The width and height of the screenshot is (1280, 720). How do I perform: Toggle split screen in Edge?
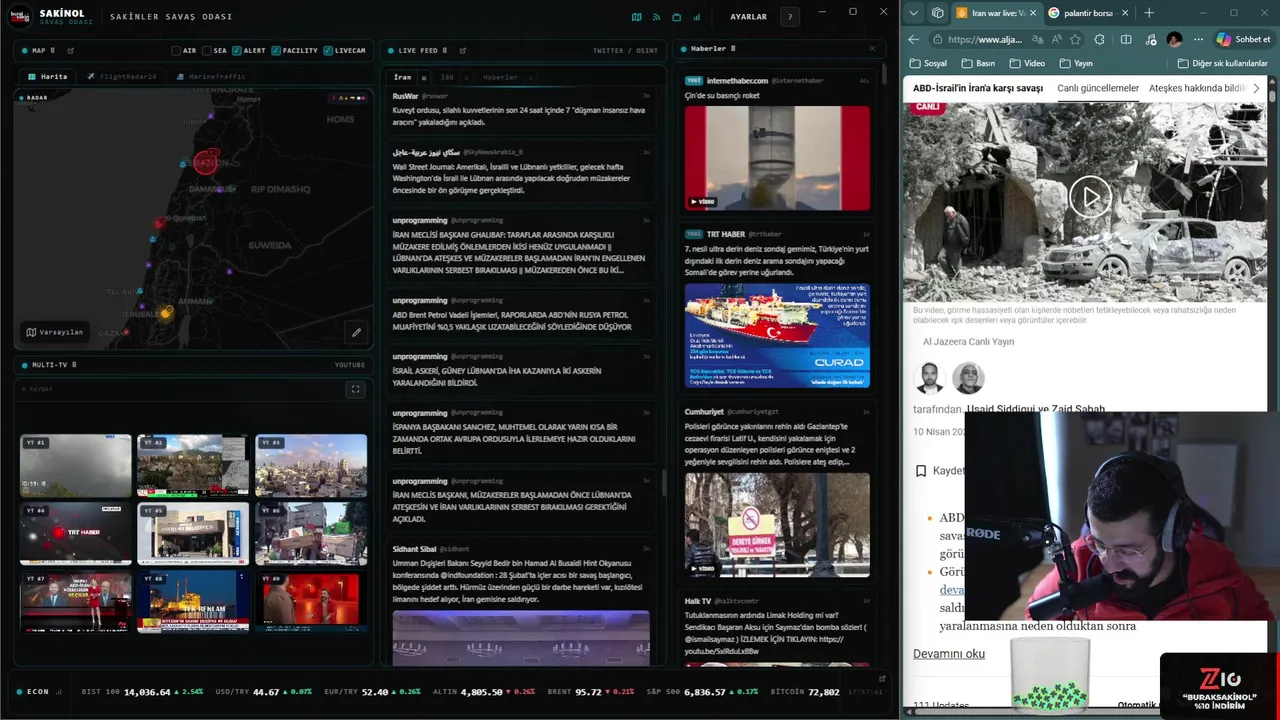coord(1126,39)
